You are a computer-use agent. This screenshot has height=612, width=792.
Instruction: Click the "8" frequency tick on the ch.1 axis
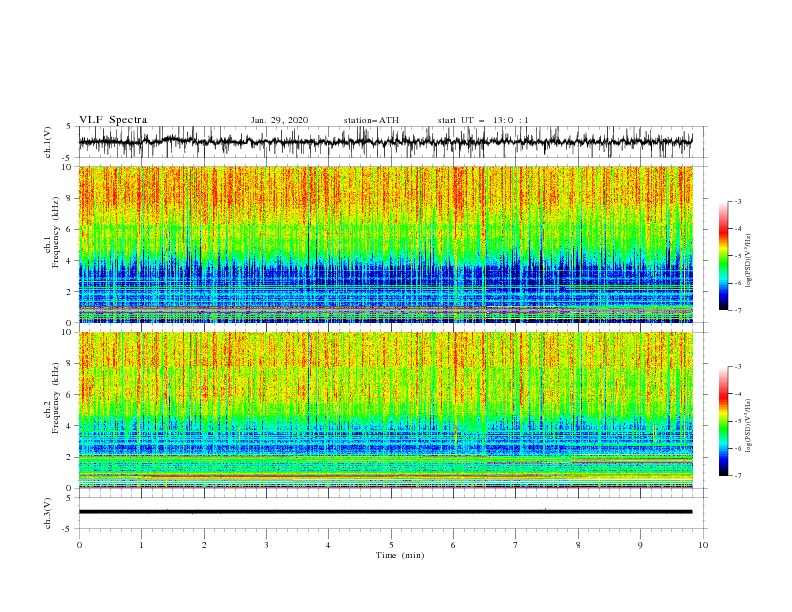pyautogui.click(x=69, y=198)
